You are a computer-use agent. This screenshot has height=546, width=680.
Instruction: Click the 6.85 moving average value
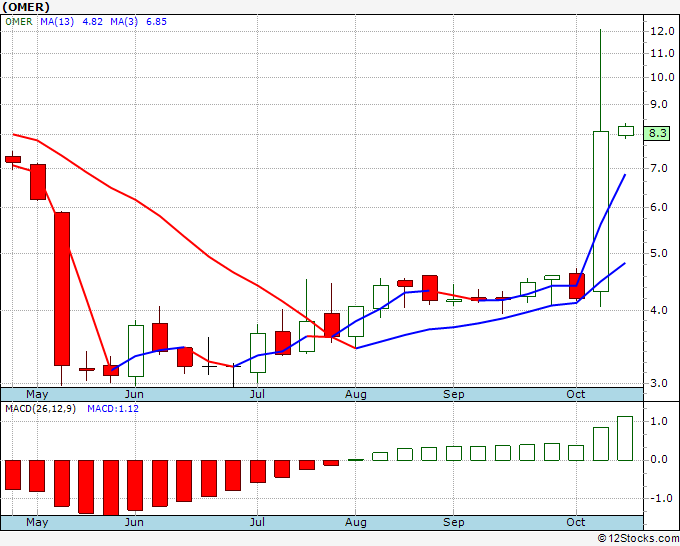coord(156,22)
